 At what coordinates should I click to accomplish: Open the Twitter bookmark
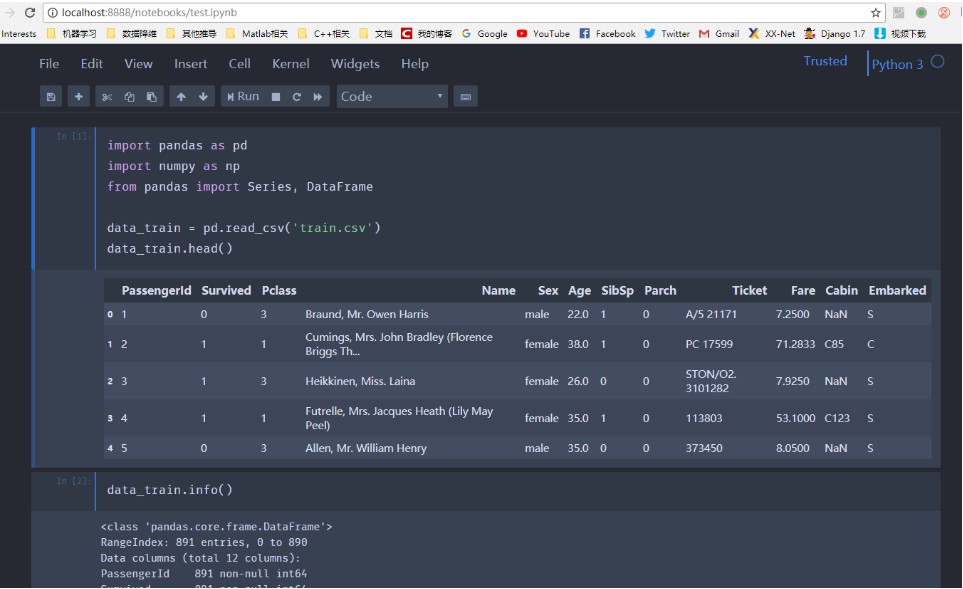click(x=667, y=34)
